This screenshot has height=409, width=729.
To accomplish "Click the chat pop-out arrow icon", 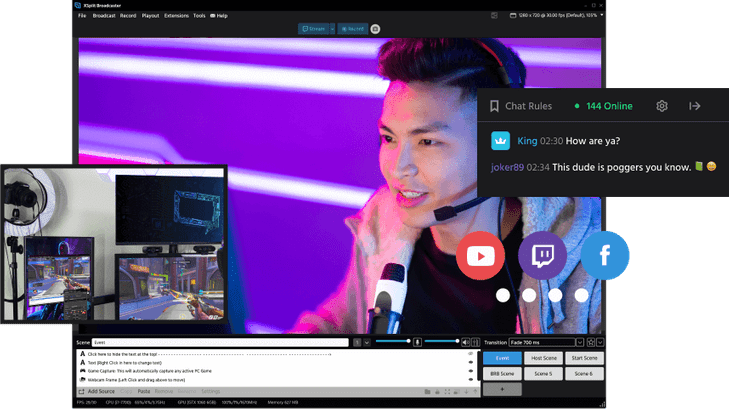I will [695, 106].
